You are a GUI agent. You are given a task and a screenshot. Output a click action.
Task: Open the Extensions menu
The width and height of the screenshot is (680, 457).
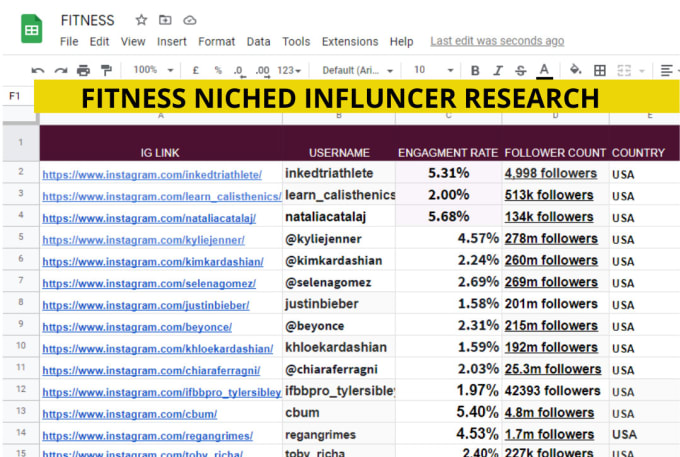pyautogui.click(x=350, y=42)
